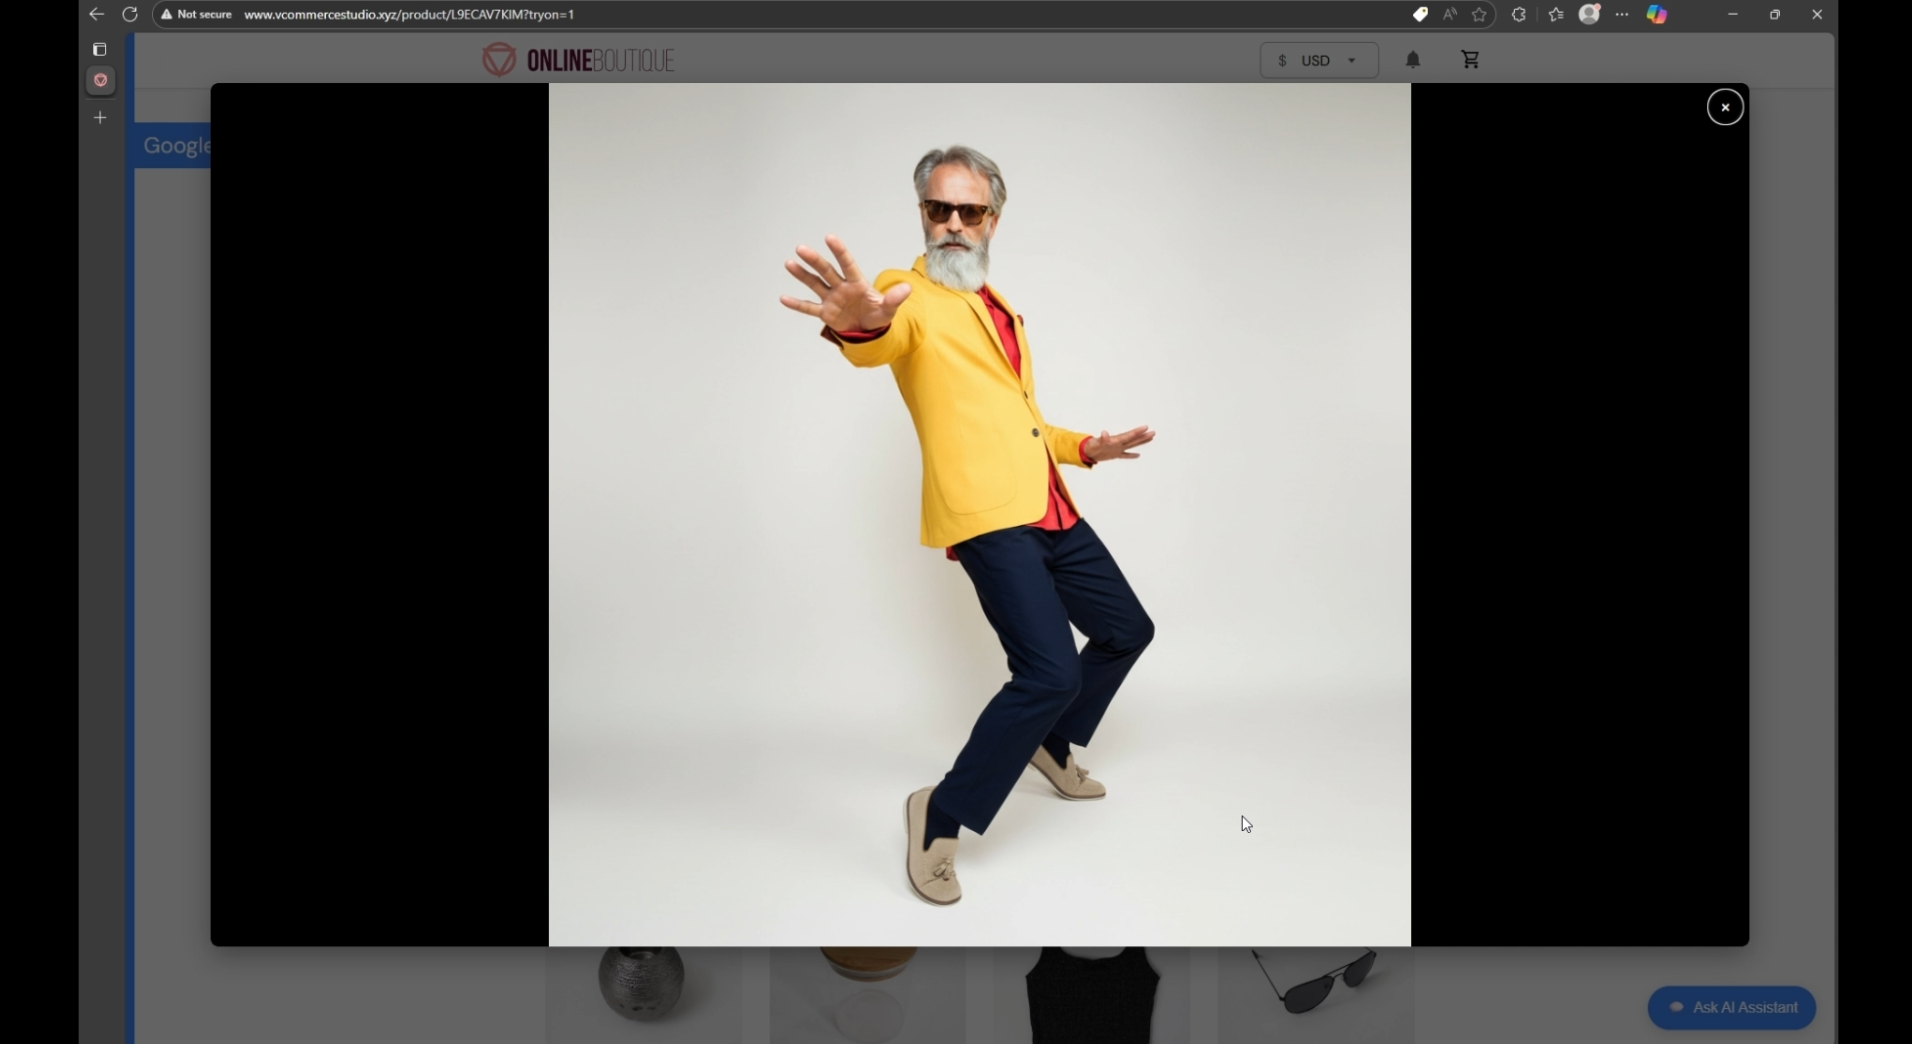Viewport: 1912px width, 1044px height.
Task: Open the notifications bell
Action: tap(1413, 60)
